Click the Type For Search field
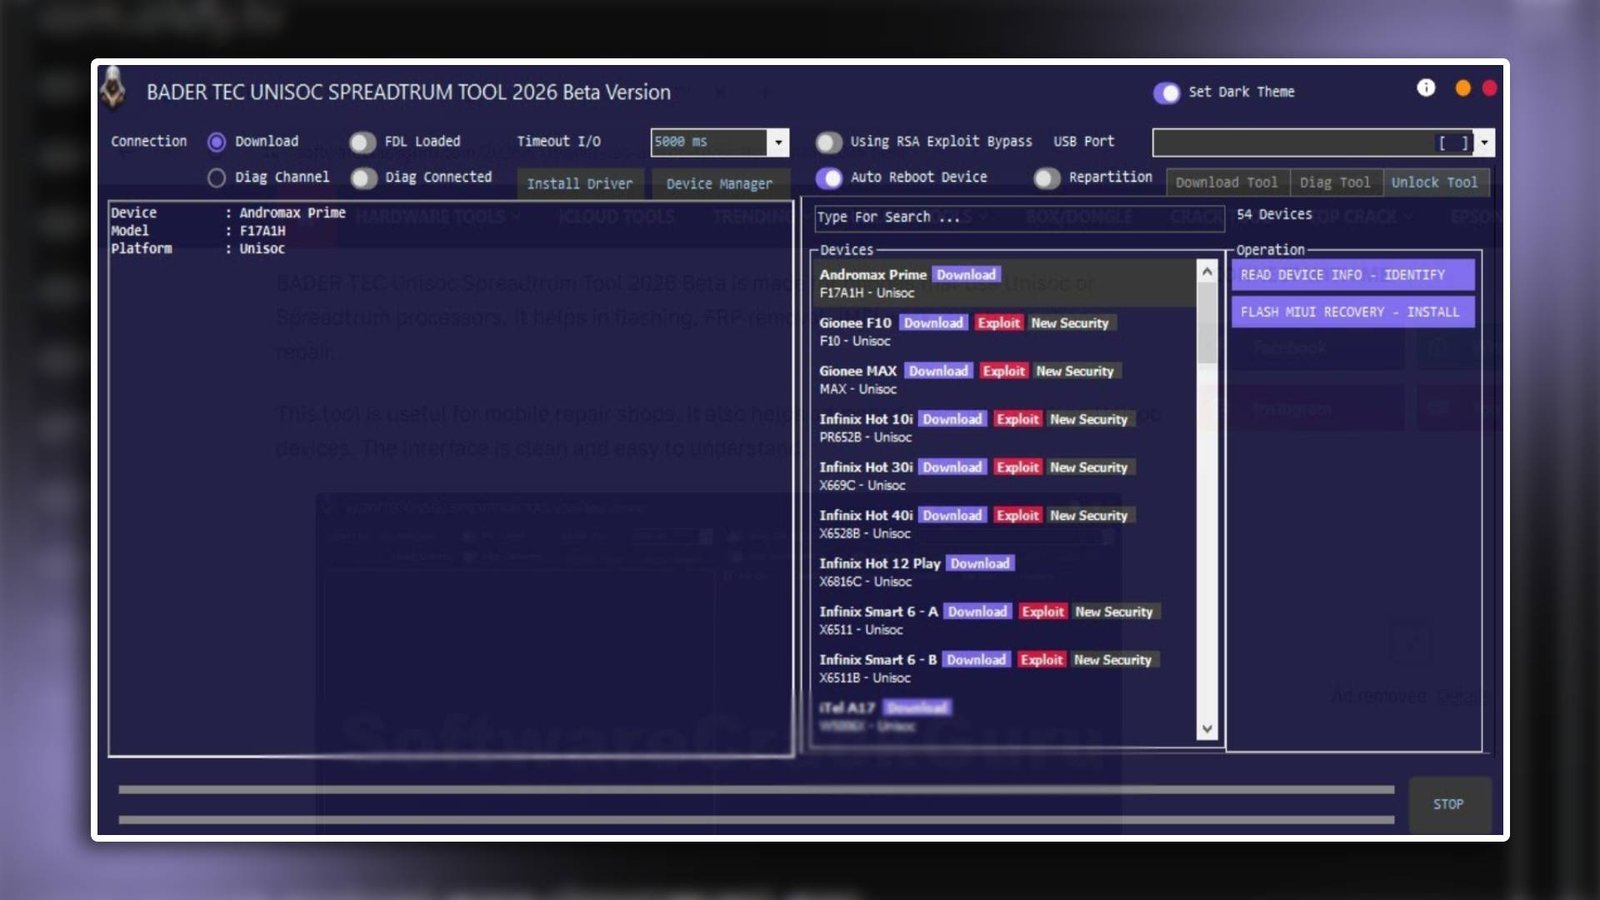 coord(1017,217)
